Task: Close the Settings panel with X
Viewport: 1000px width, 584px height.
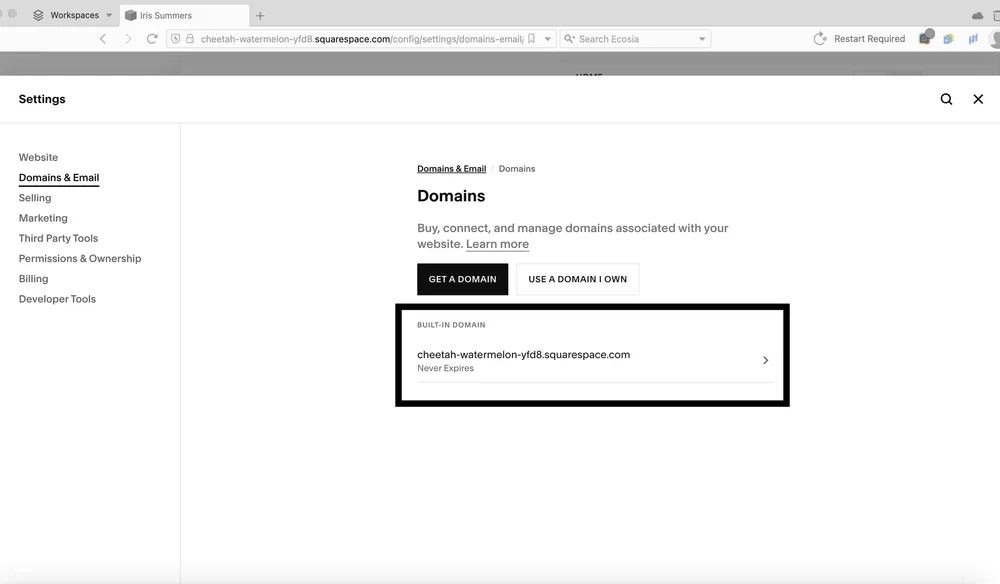Action: point(978,99)
